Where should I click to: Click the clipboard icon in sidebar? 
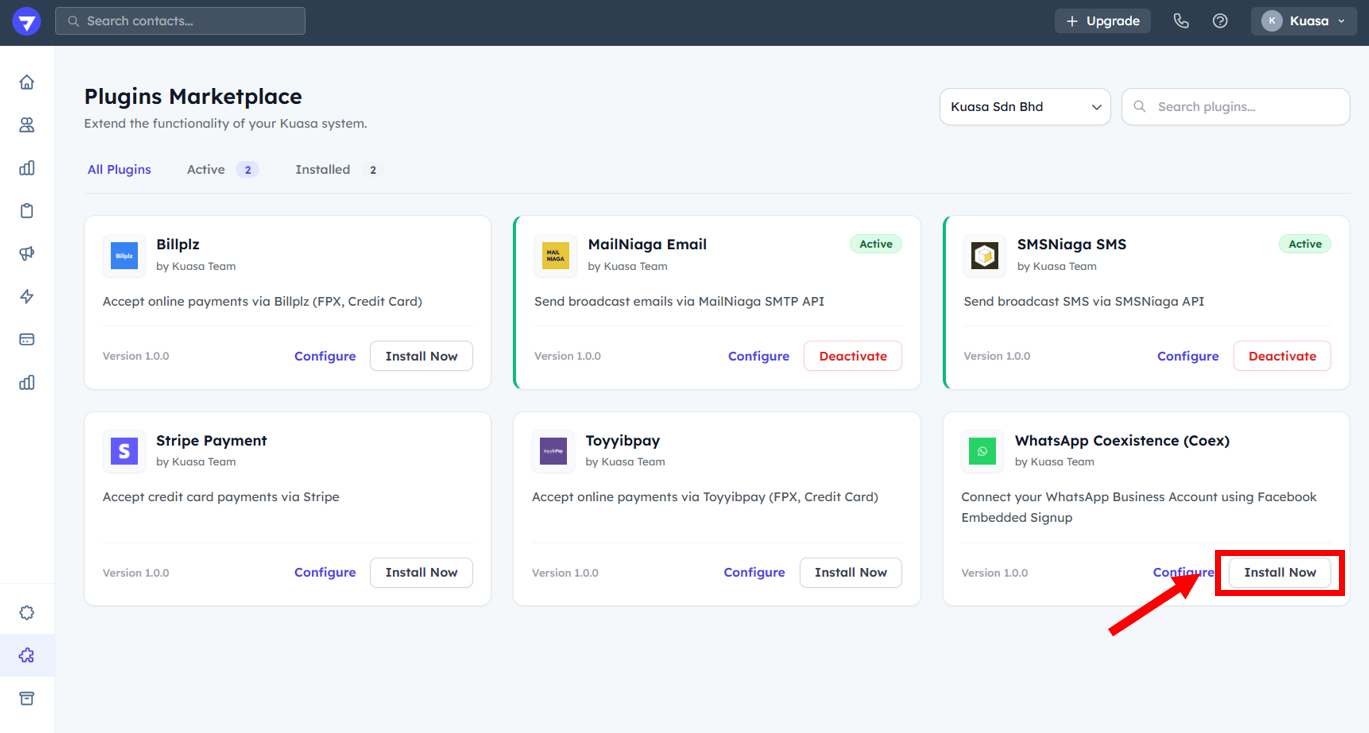[27, 211]
